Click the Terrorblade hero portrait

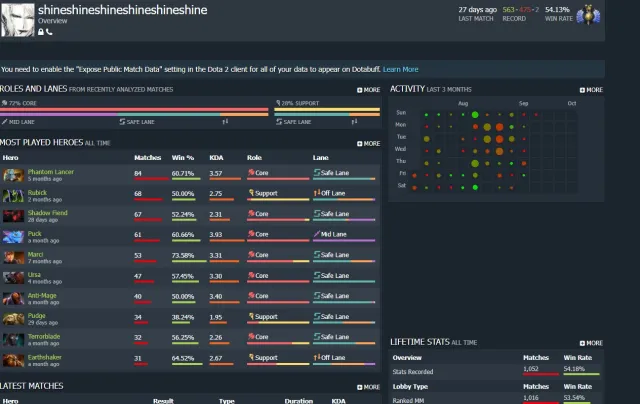[13, 340]
